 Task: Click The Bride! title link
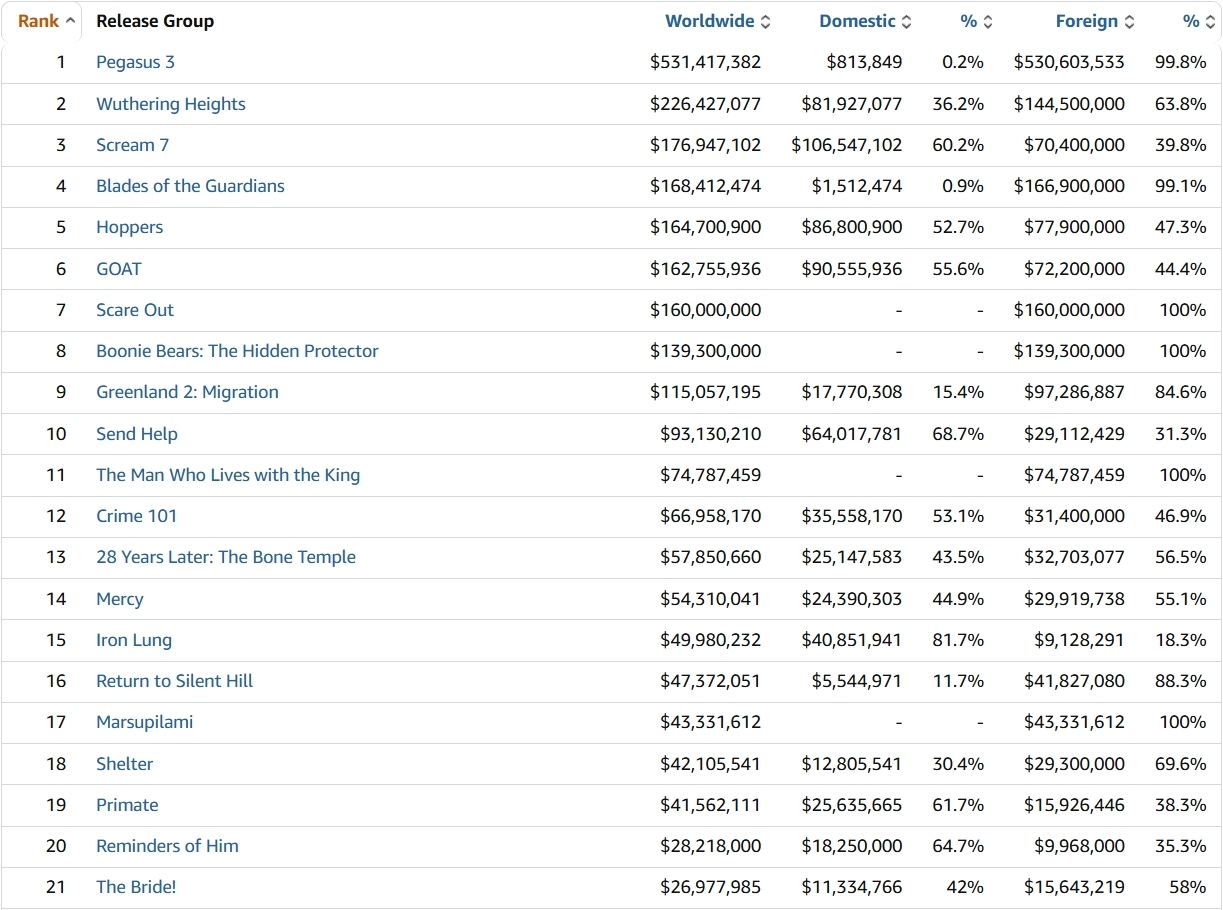(136, 887)
